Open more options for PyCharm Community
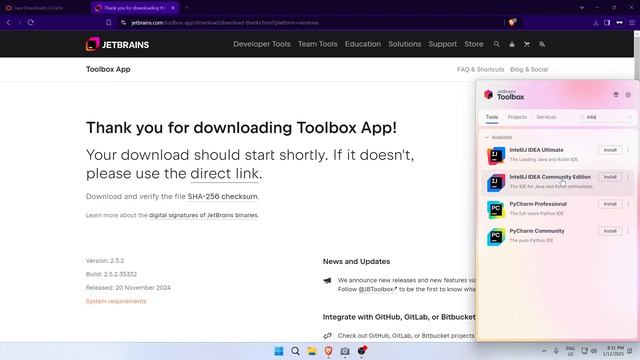The height and width of the screenshot is (360, 640). pyautogui.click(x=629, y=231)
